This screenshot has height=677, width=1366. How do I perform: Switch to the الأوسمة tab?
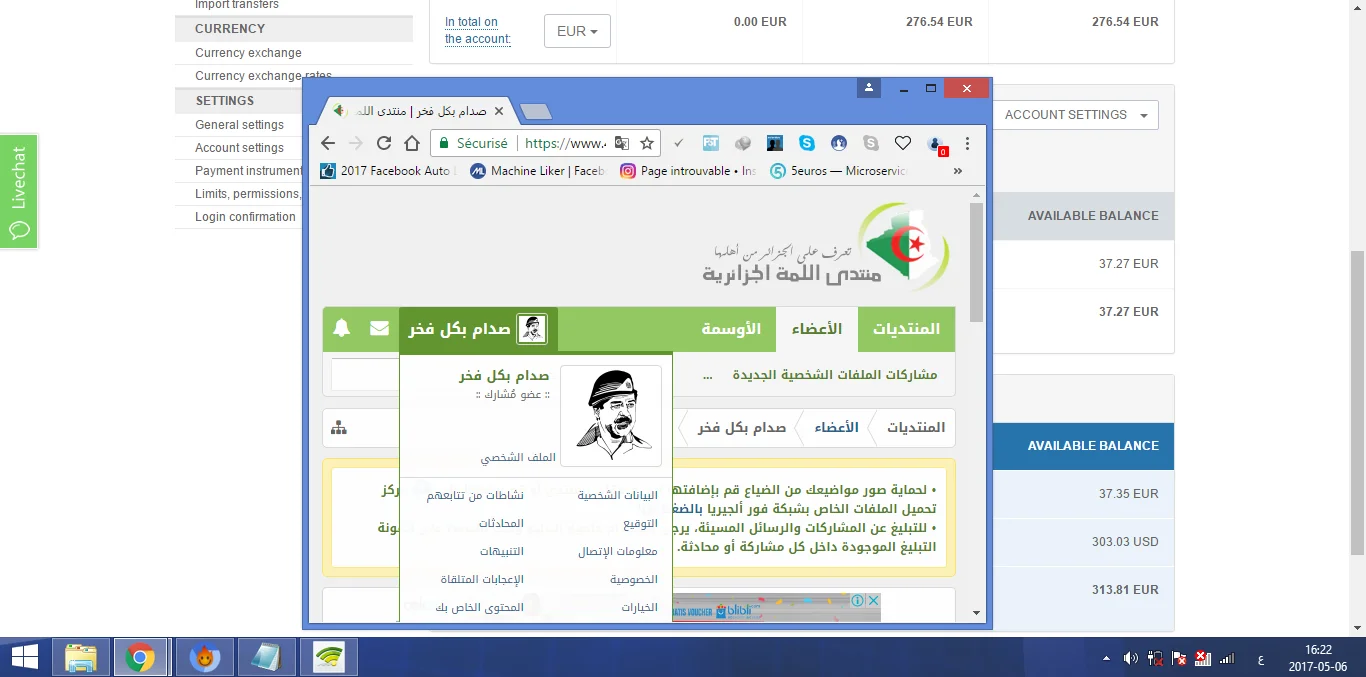(x=731, y=329)
